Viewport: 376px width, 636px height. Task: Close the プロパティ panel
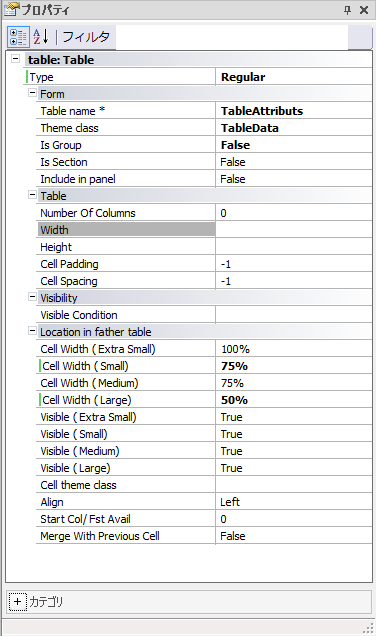[364, 10]
